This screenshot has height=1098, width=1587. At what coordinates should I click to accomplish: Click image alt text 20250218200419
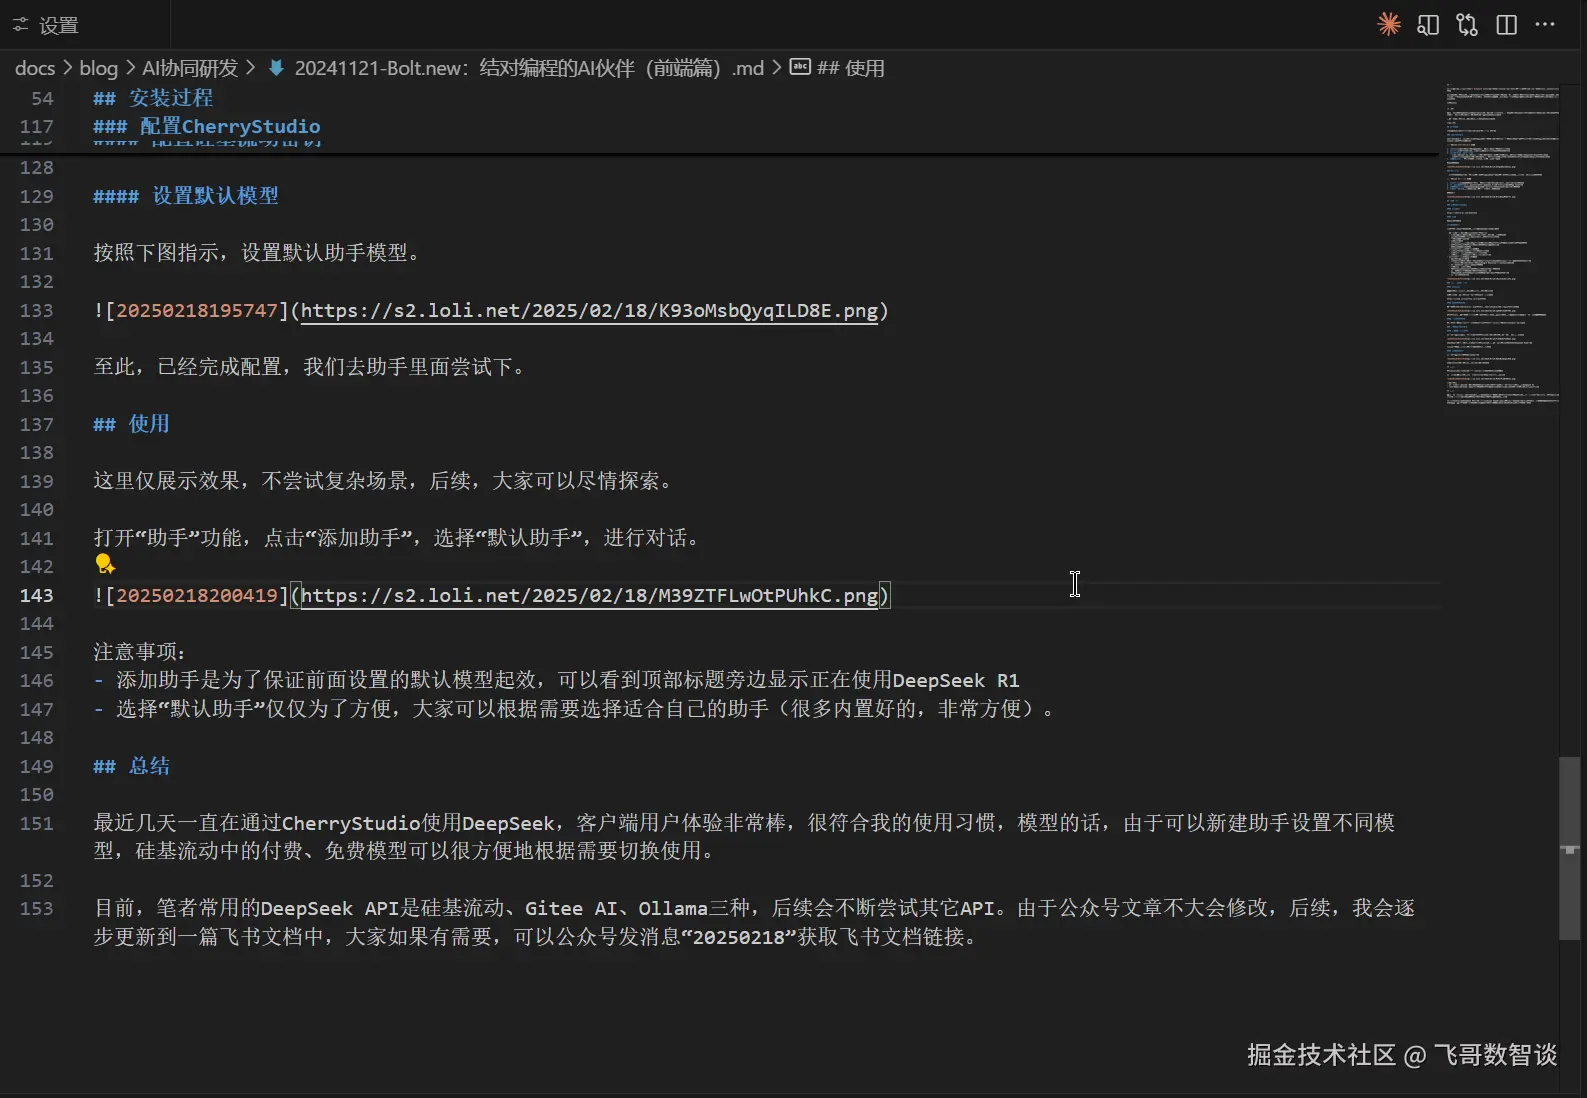point(197,595)
